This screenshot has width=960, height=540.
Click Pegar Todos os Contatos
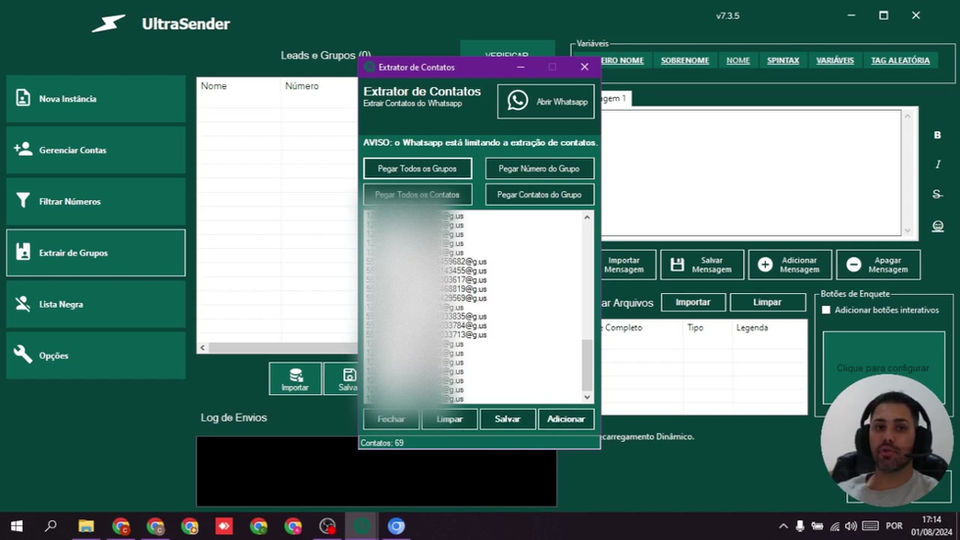[418, 195]
